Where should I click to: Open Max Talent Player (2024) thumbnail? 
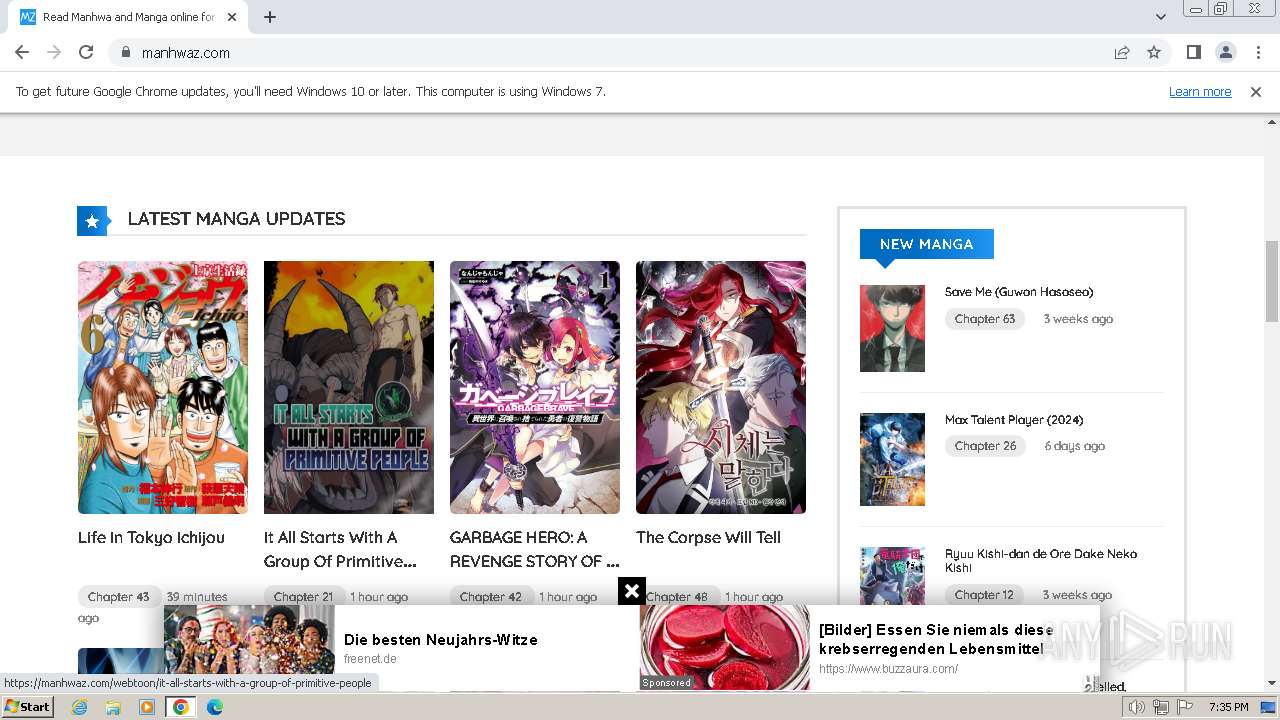892,459
